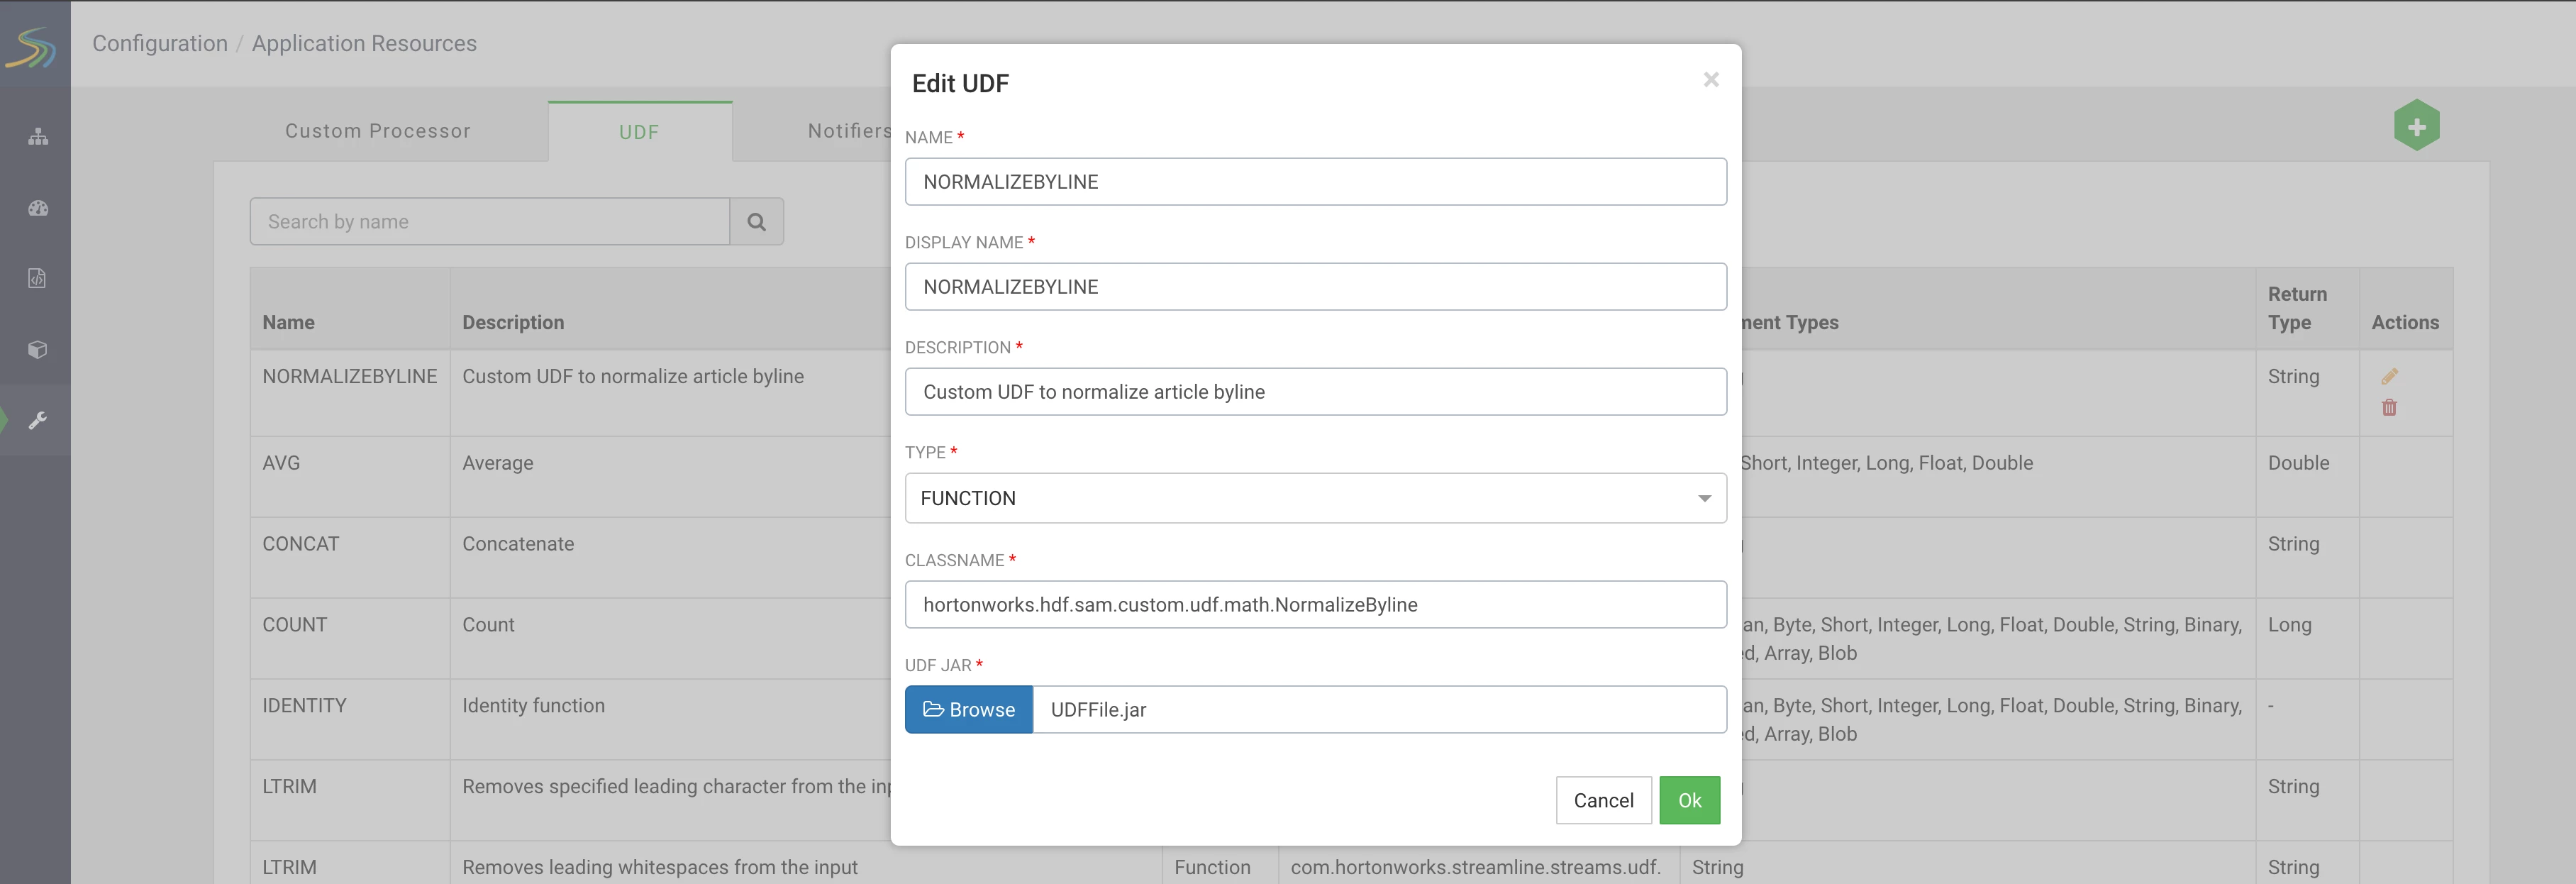Select the UDF tab
This screenshot has height=884, width=2576.
click(x=639, y=132)
